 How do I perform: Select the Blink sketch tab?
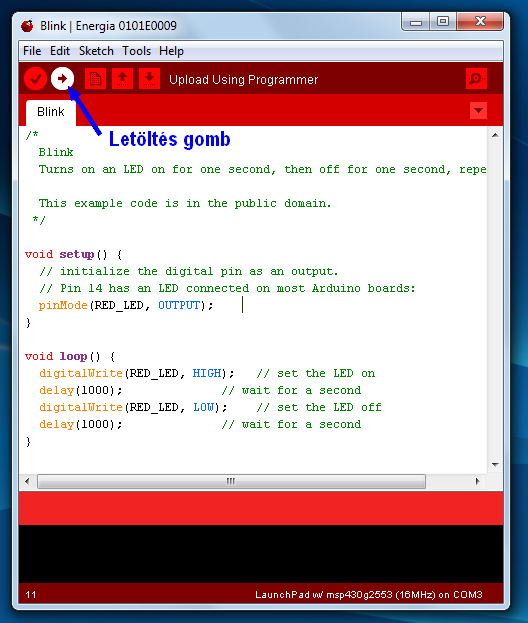51,112
